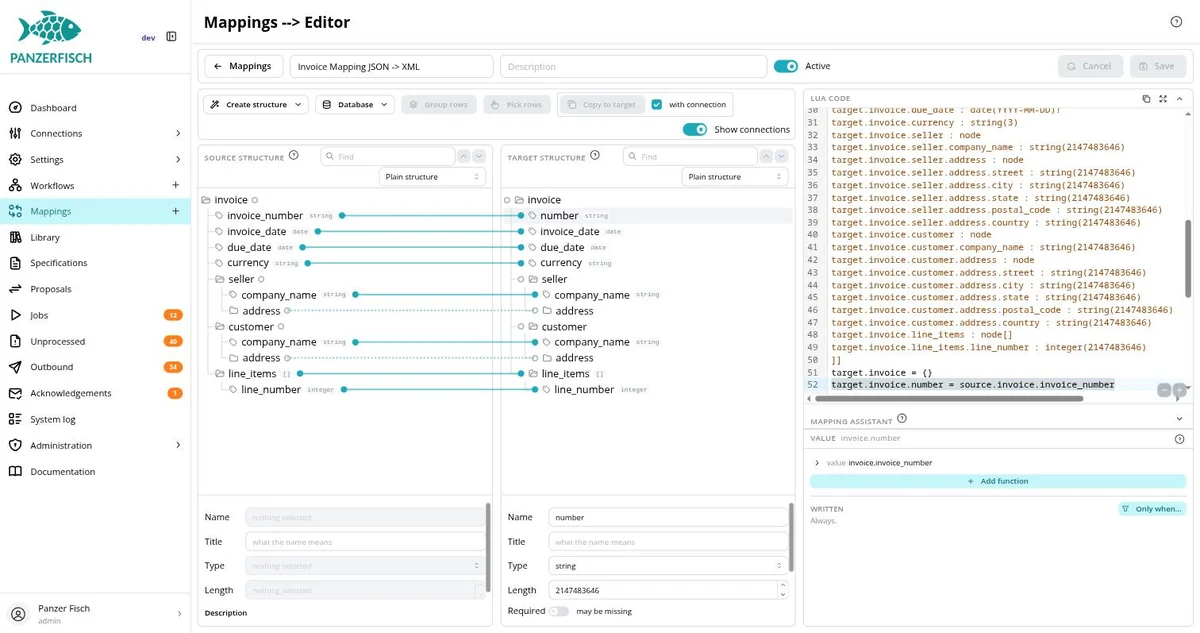Open help icon next to Source Structure
Viewport: 1200px width, 633px height.
click(x=294, y=156)
